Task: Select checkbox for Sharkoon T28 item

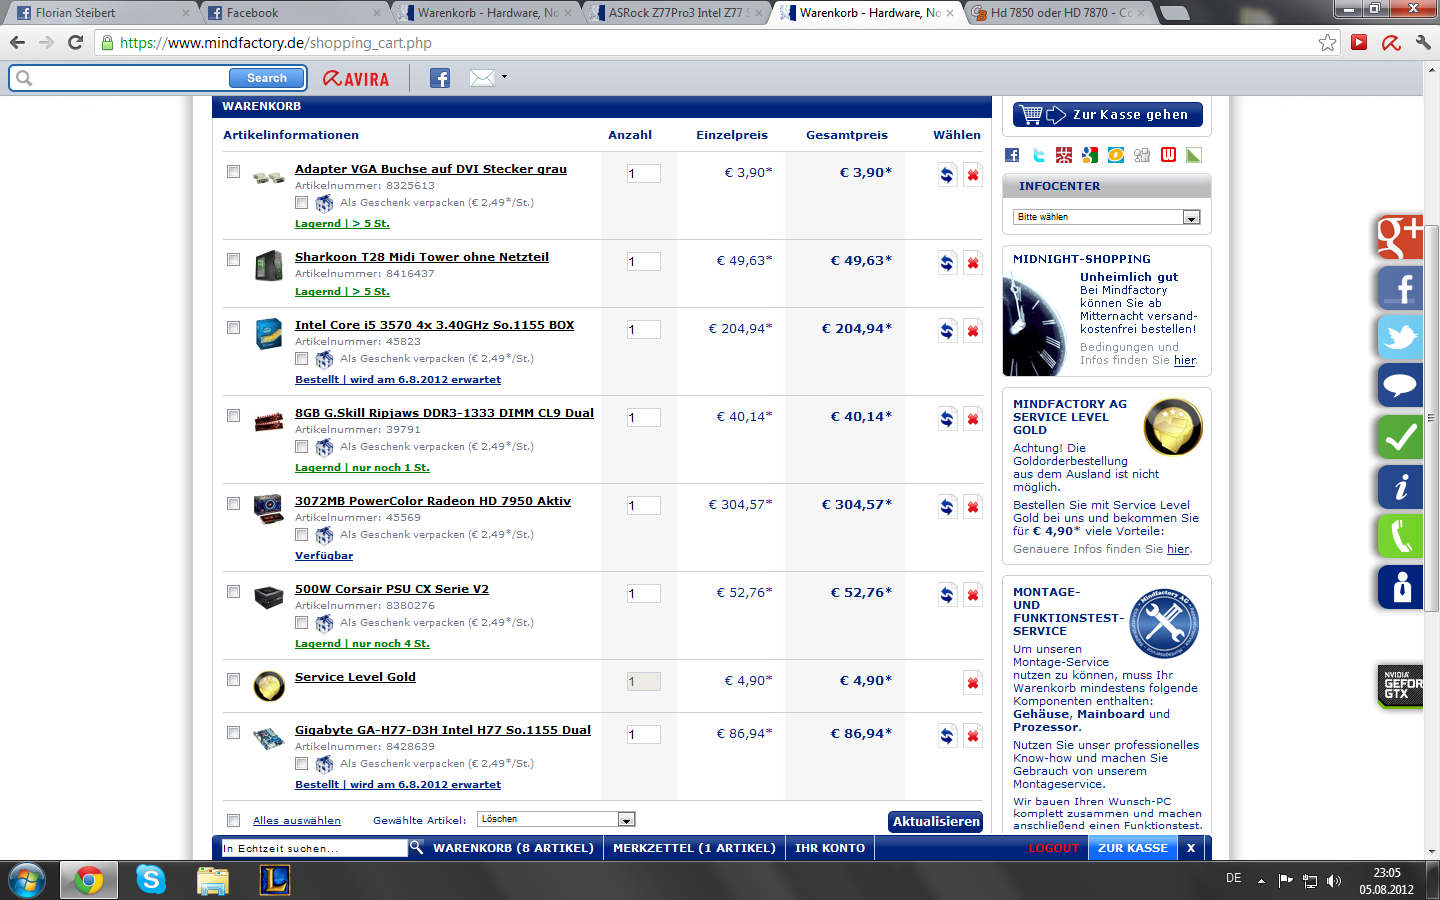Action: 233,260
